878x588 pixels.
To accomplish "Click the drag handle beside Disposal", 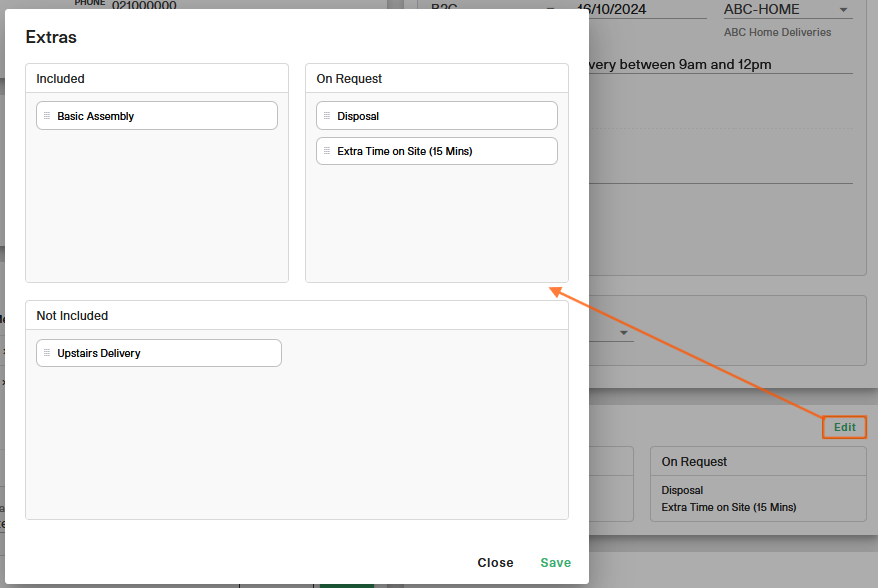I will pos(326,116).
